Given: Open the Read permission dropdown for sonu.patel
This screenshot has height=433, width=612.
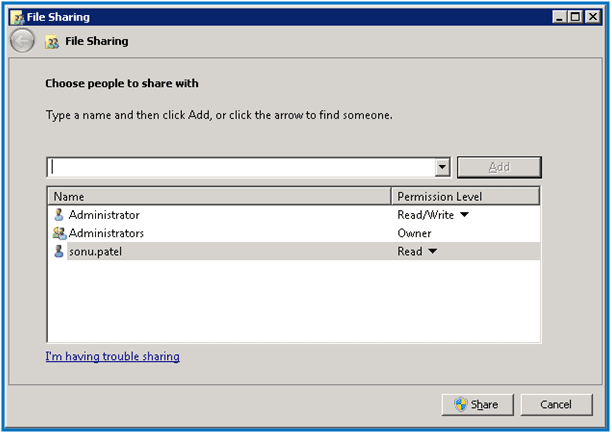Looking at the screenshot, I should pyautogui.click(x=432, y=251).
